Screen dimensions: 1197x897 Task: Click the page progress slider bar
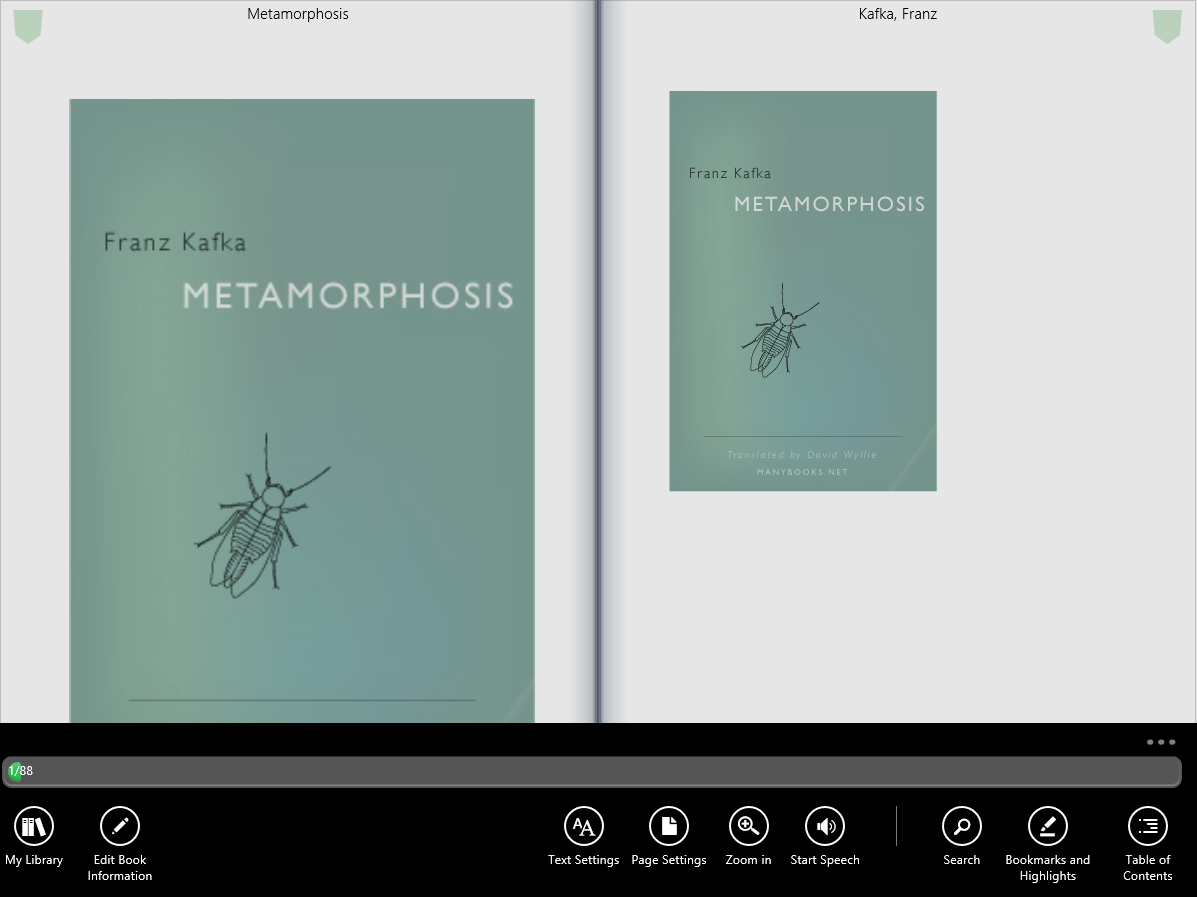pos(600,771)
